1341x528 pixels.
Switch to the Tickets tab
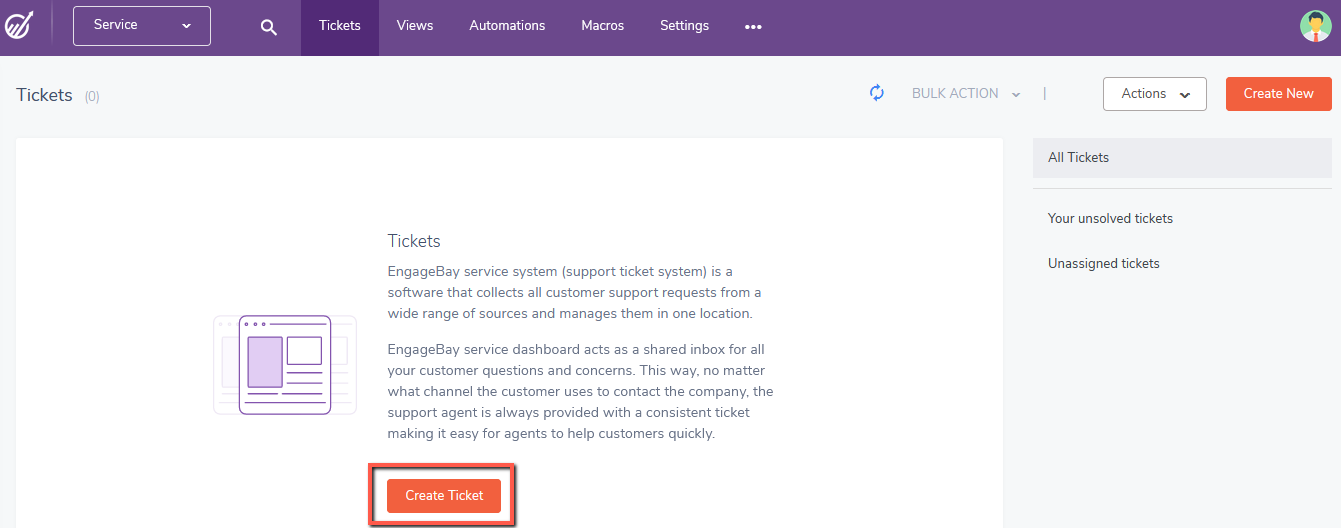(x=340, y=27)
